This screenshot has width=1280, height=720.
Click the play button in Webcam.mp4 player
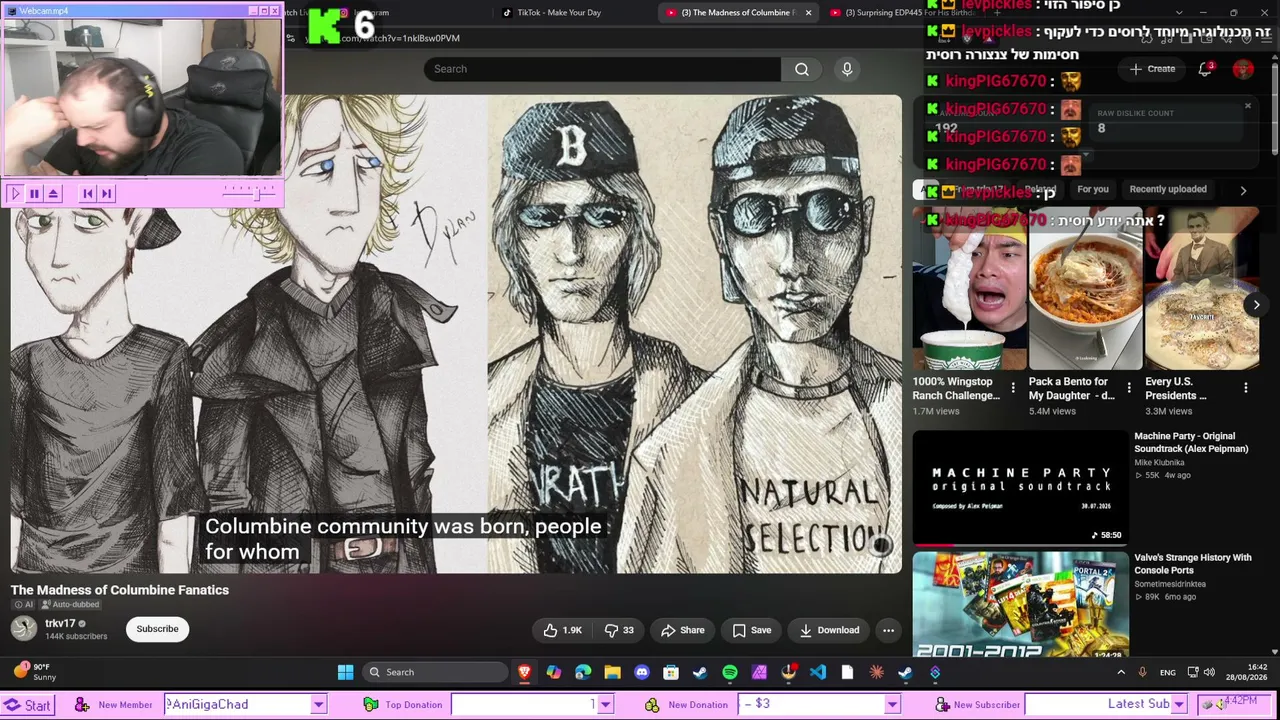tap(15, 193)
